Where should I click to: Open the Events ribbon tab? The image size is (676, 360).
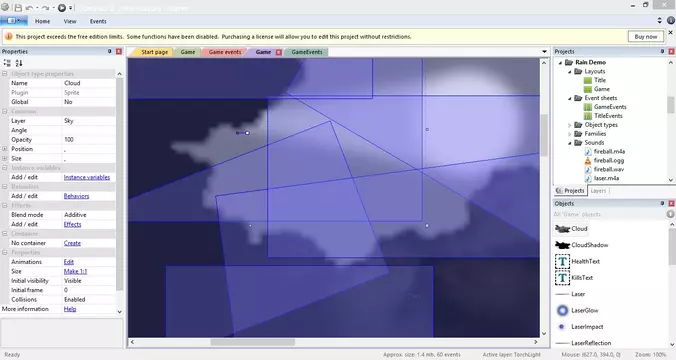point(98,21)
